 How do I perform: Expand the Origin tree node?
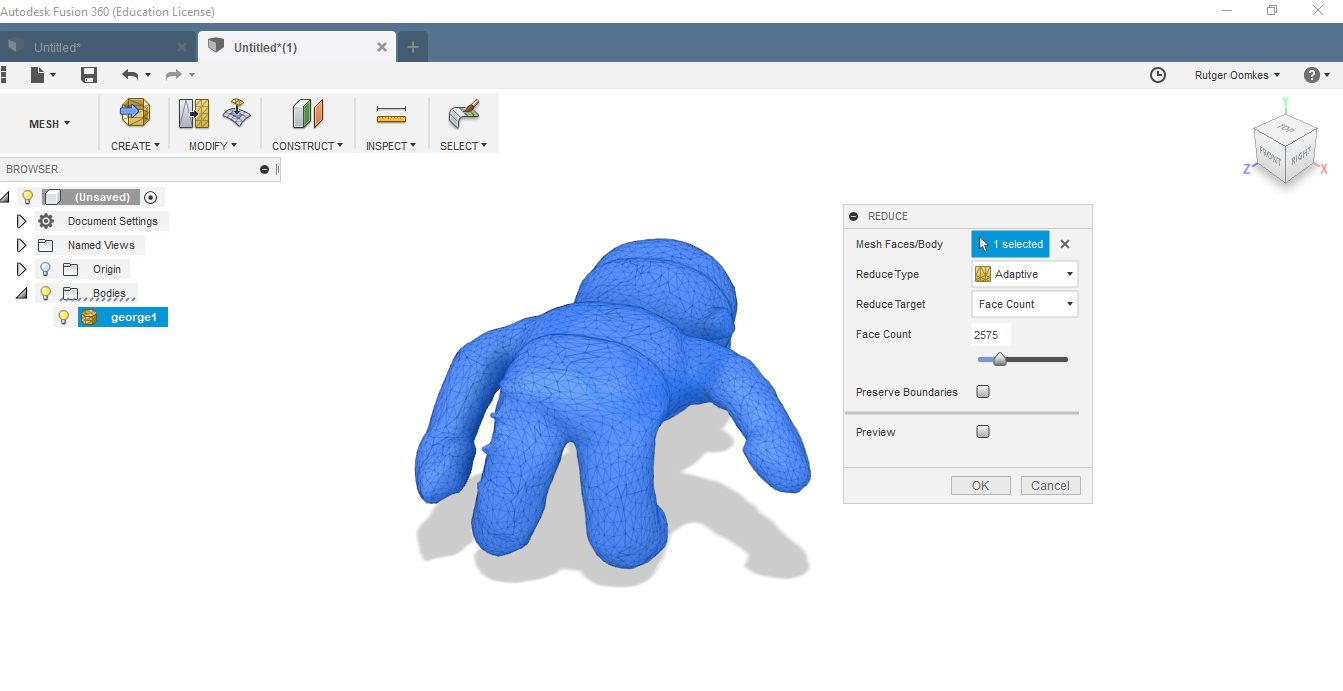(21, 269)
